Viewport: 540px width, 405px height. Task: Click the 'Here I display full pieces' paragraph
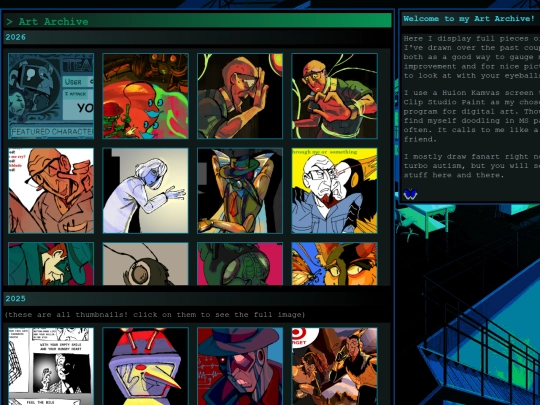click(472, 57)
